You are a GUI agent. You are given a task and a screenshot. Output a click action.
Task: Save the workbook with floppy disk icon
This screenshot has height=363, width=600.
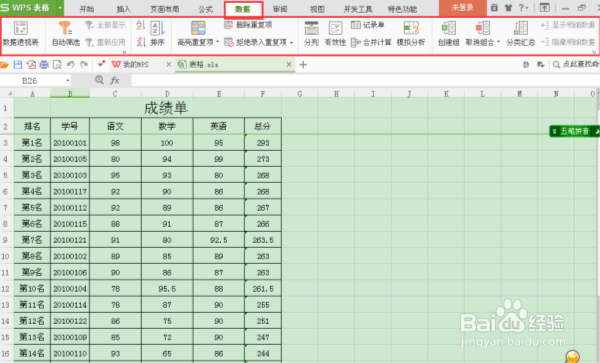click(x=18, y=65)
